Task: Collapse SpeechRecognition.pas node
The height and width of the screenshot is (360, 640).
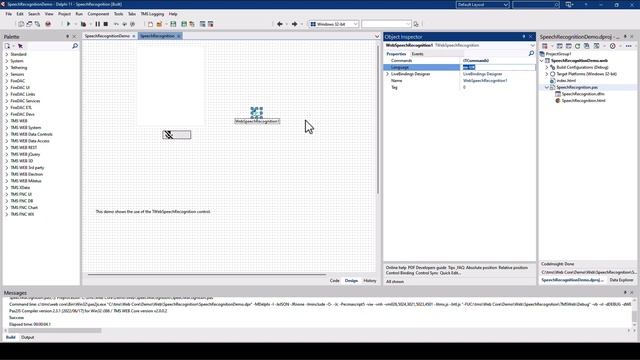Action: [547, 87]
